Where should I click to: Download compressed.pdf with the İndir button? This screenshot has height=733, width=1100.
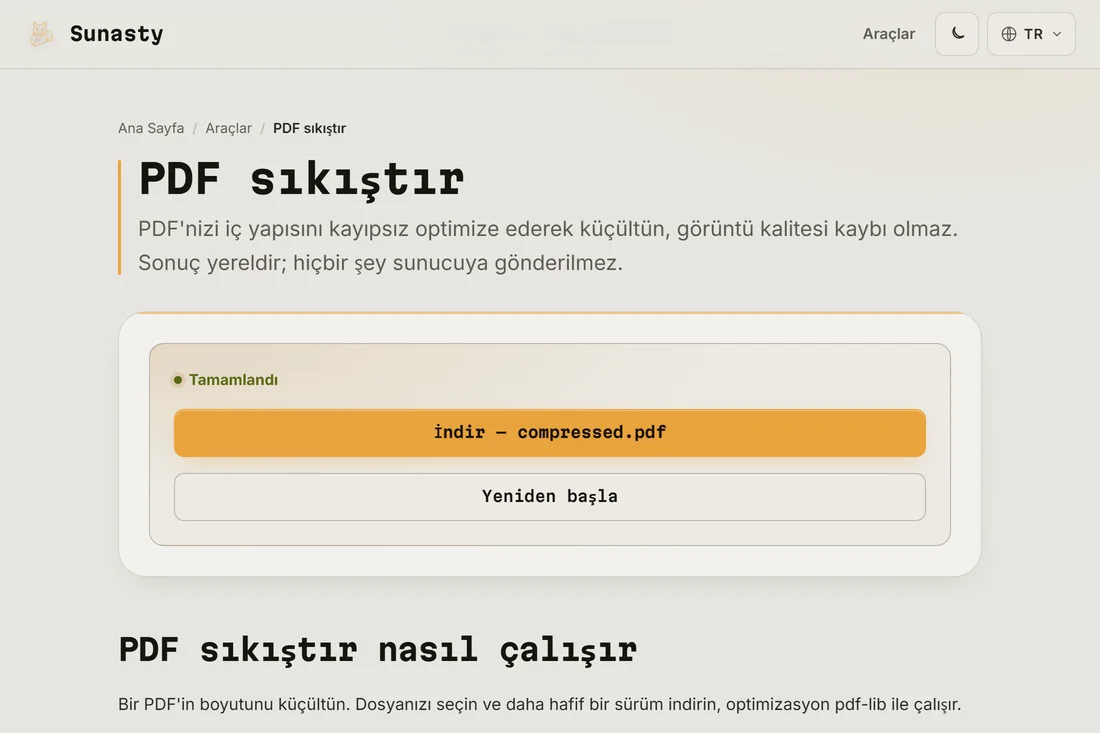click(x=549, y=433)
